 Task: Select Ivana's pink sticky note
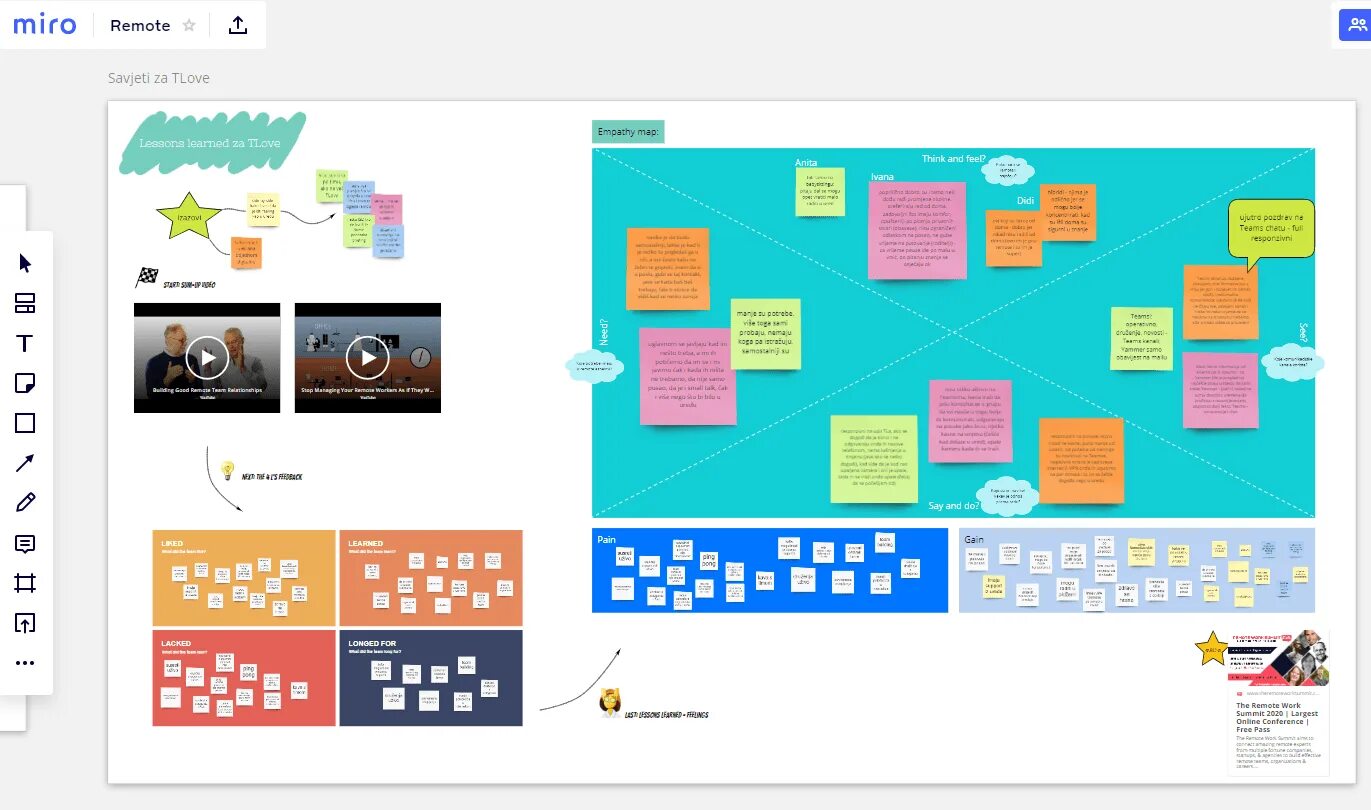(918, 231)
